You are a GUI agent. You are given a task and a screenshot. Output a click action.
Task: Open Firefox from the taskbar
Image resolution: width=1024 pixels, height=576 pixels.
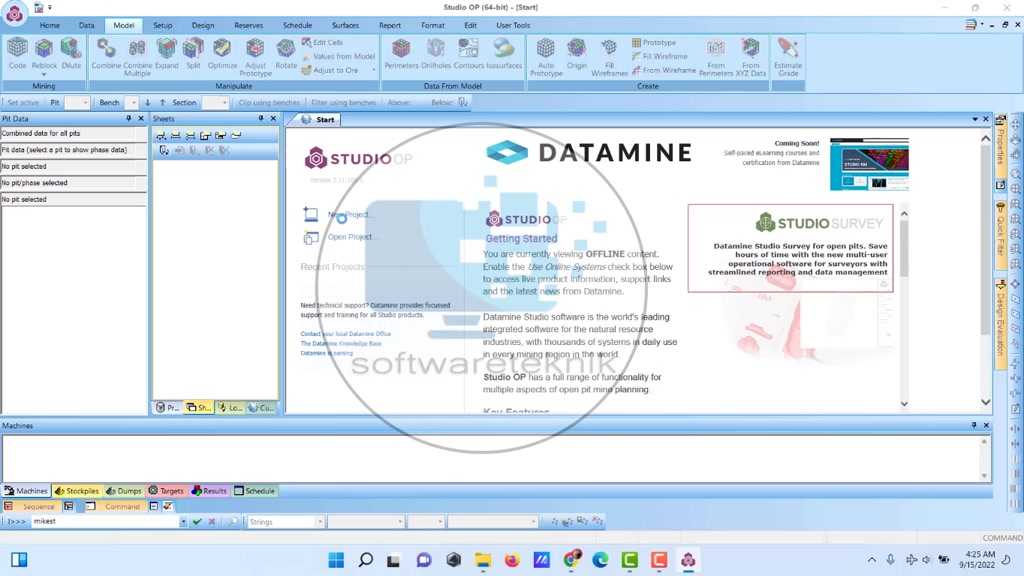pyautogui.click(x=512, y=560)
